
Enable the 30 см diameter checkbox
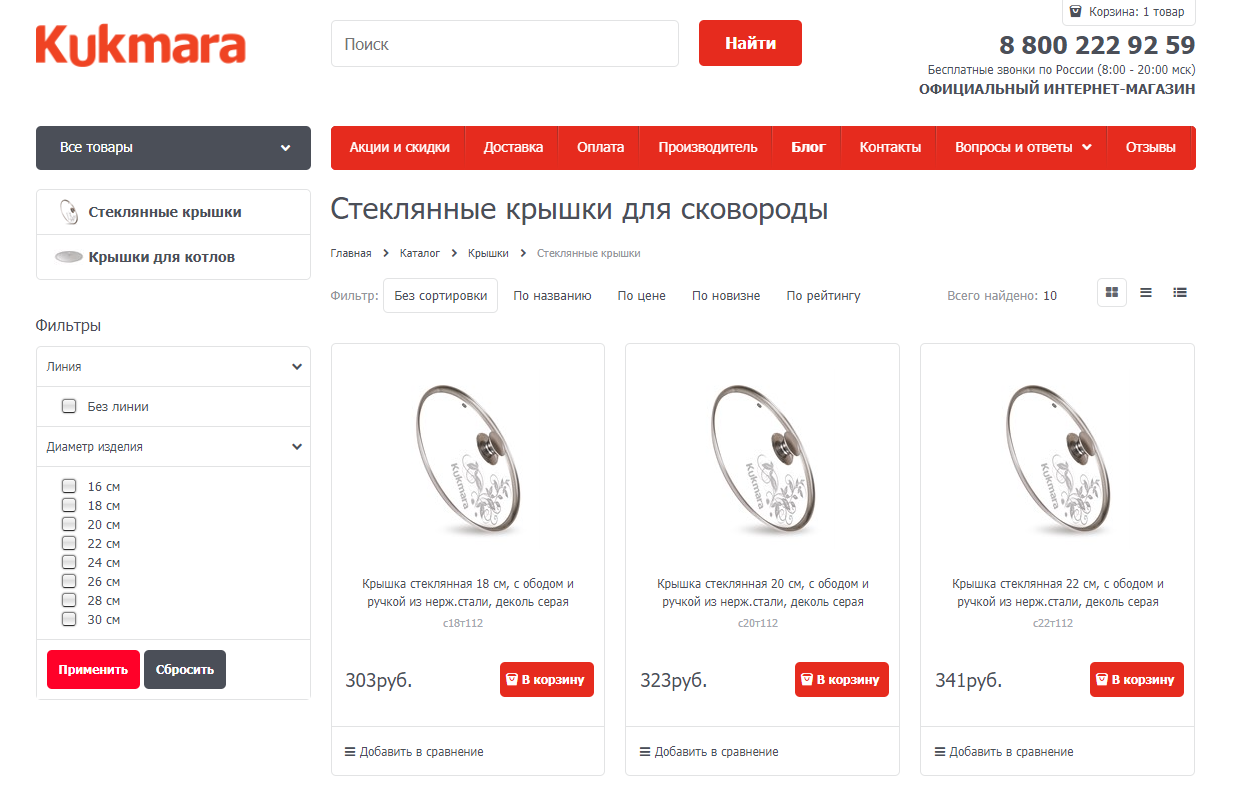(69, 619)
